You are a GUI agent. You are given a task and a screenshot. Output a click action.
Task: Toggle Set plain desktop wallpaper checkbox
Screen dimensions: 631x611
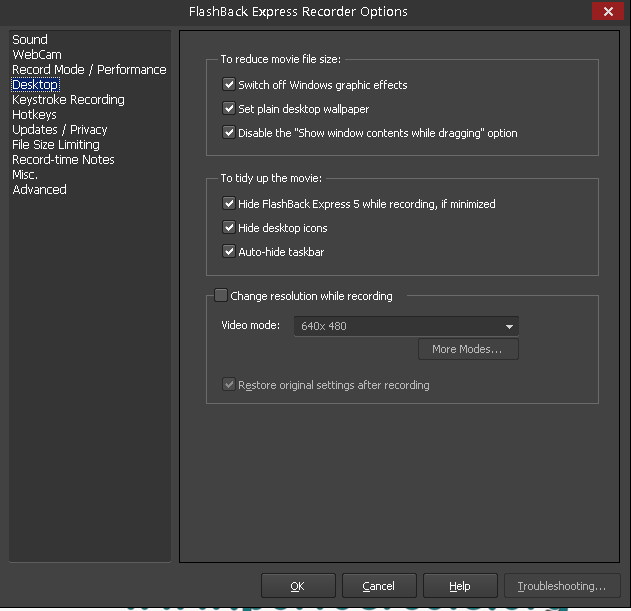(x=229, y=109)
